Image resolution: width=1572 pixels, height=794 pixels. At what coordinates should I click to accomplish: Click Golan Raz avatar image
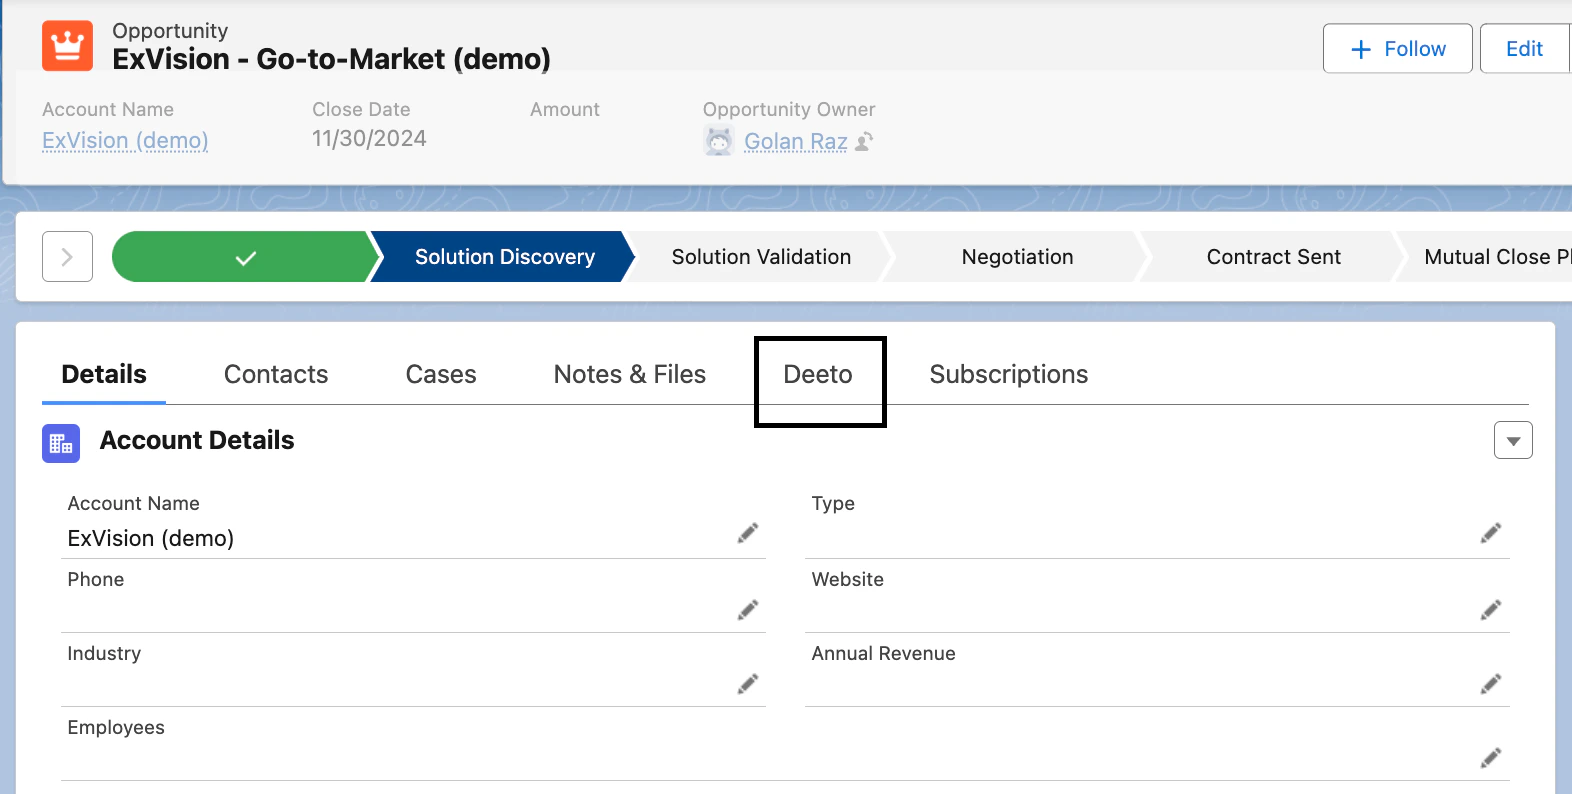(x=719, y=142)
